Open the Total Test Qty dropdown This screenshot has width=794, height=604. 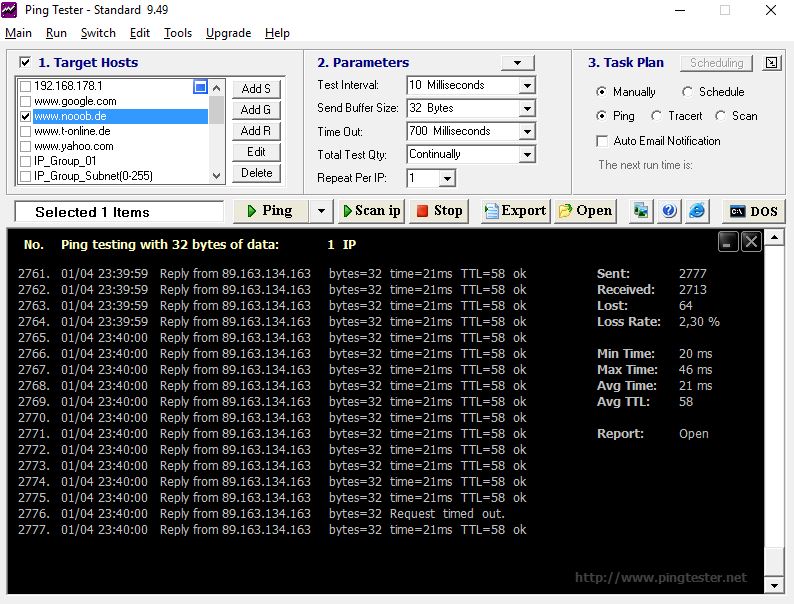[x=527, y=154]
